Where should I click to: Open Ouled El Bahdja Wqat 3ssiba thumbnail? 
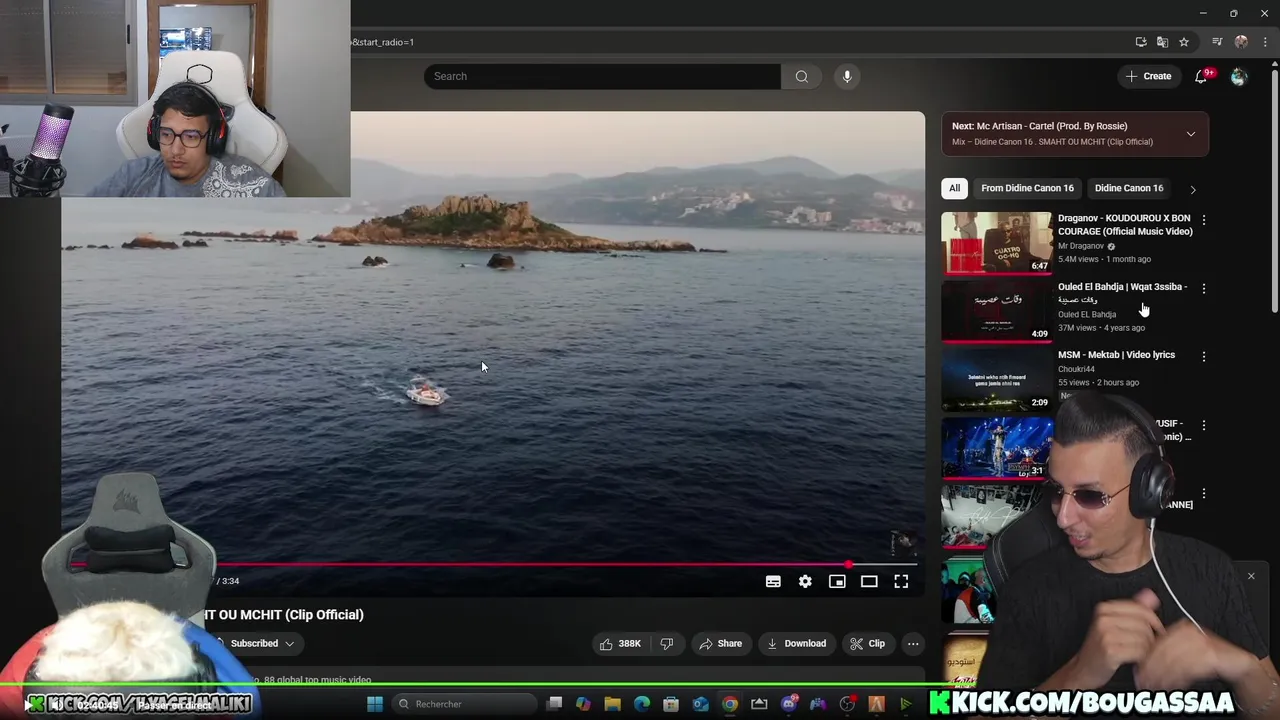coord(996,311)
